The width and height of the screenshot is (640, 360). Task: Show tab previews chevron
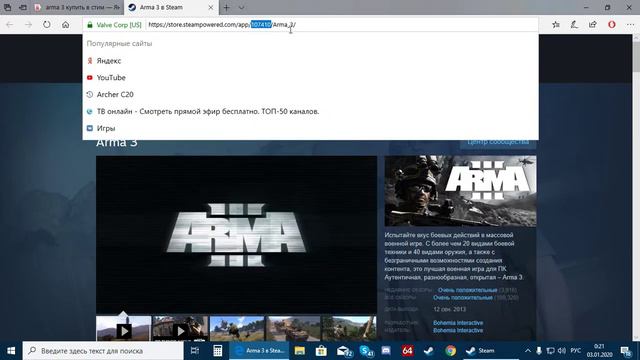(x=241, y=7)
